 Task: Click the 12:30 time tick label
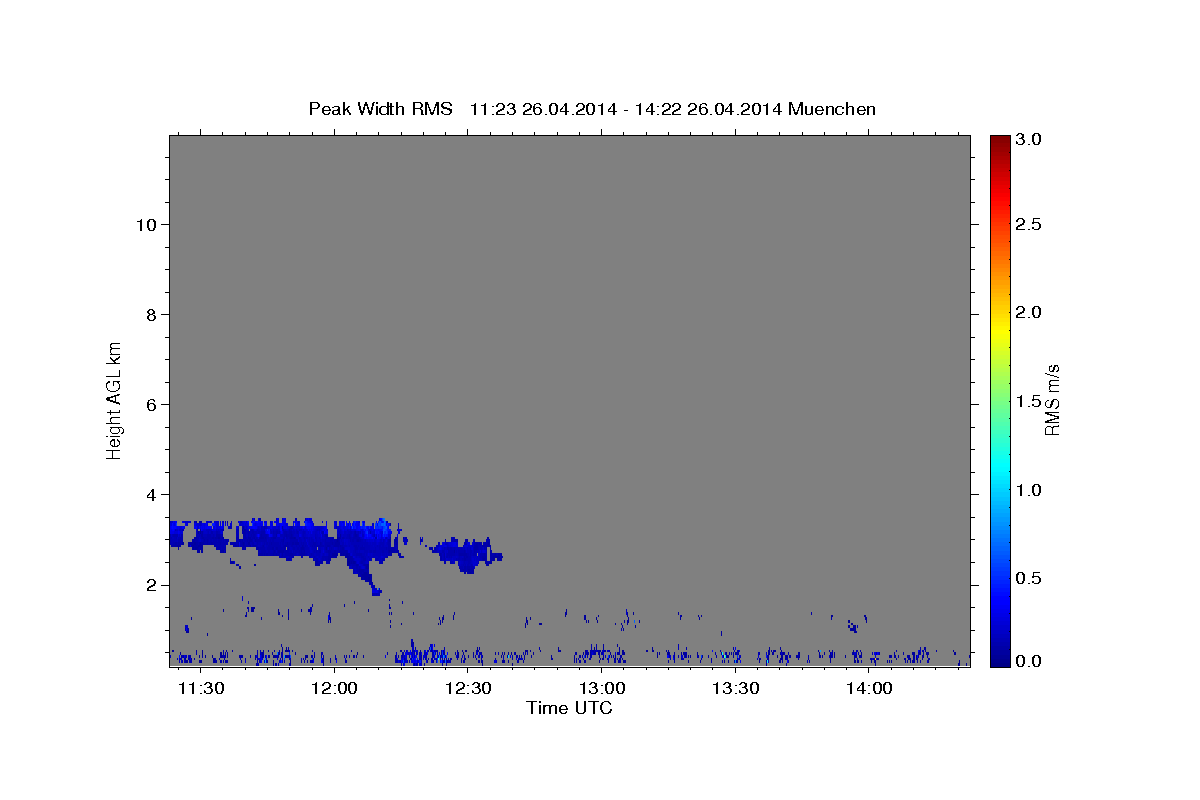tap(467, 689)
